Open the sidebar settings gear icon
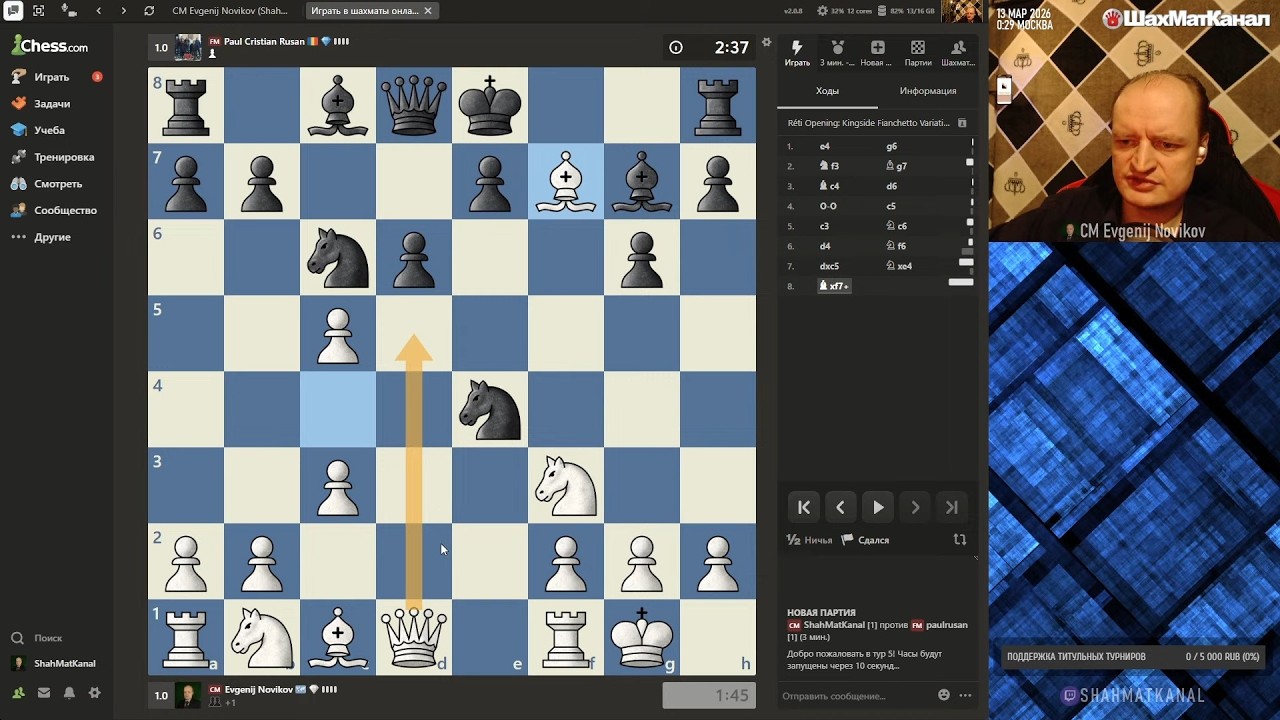 (94, 692)
